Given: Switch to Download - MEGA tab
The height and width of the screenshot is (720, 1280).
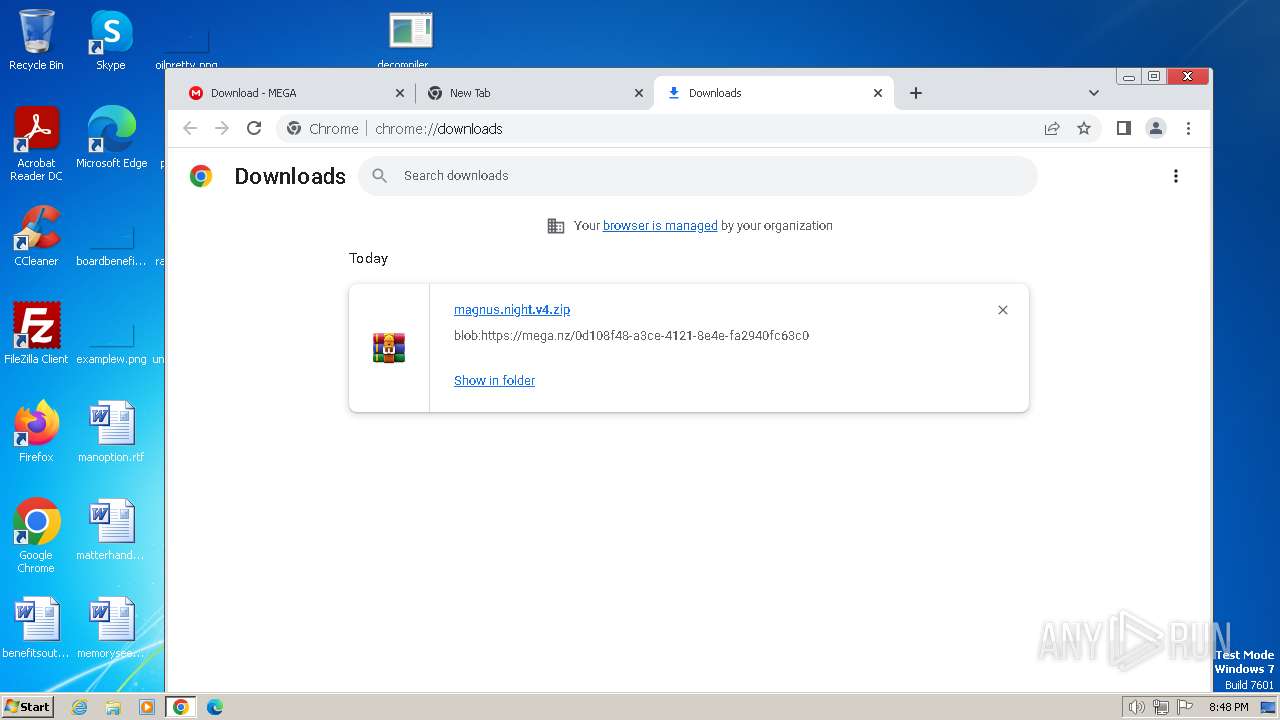Looking at the screenshot, I should (290, 93).
